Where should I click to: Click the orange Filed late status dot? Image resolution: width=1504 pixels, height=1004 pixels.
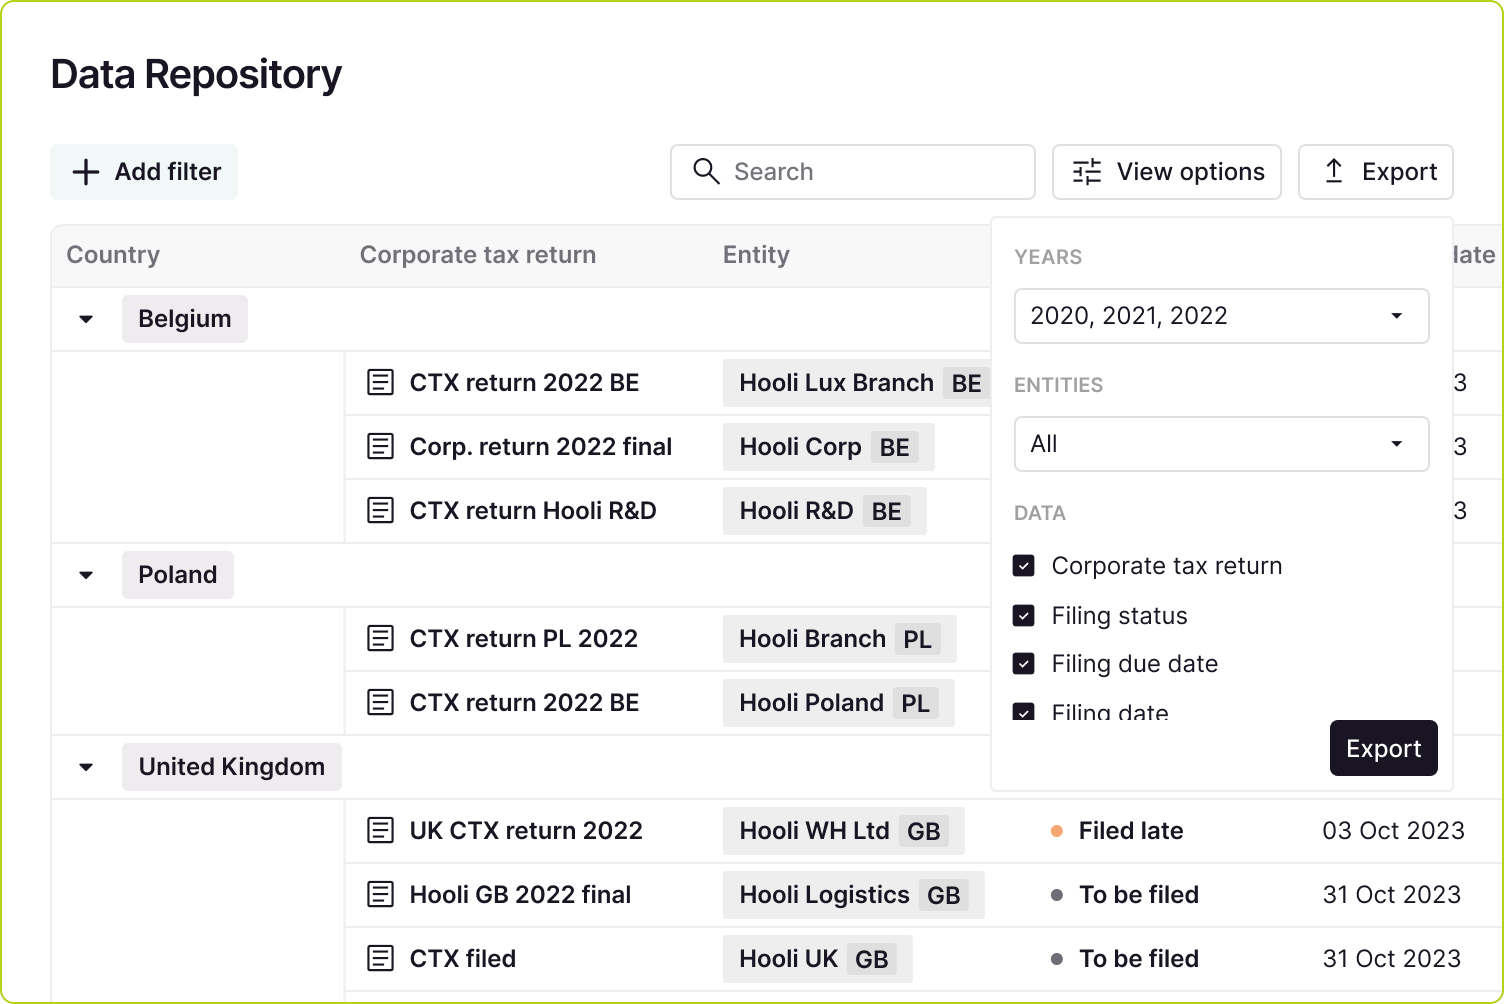1057,831
